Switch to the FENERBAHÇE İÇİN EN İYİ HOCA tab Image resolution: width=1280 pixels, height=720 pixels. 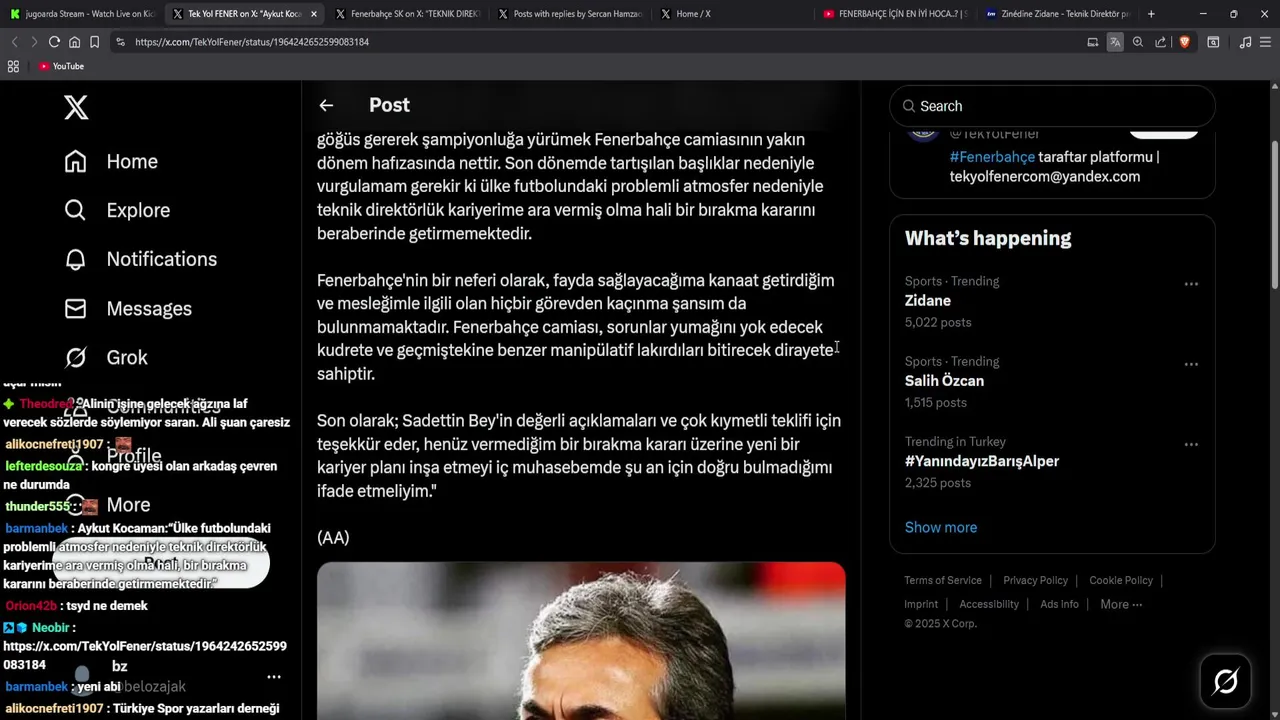tap(895, 14)
